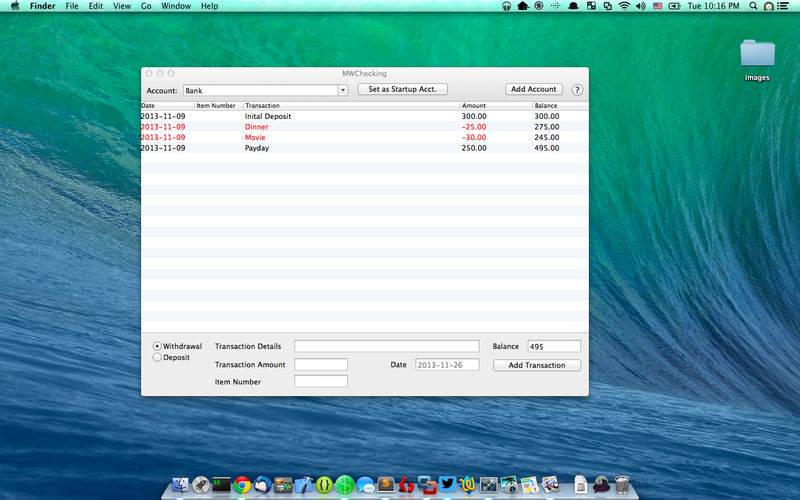Click the Balance field showing 495

click(554, 346)
